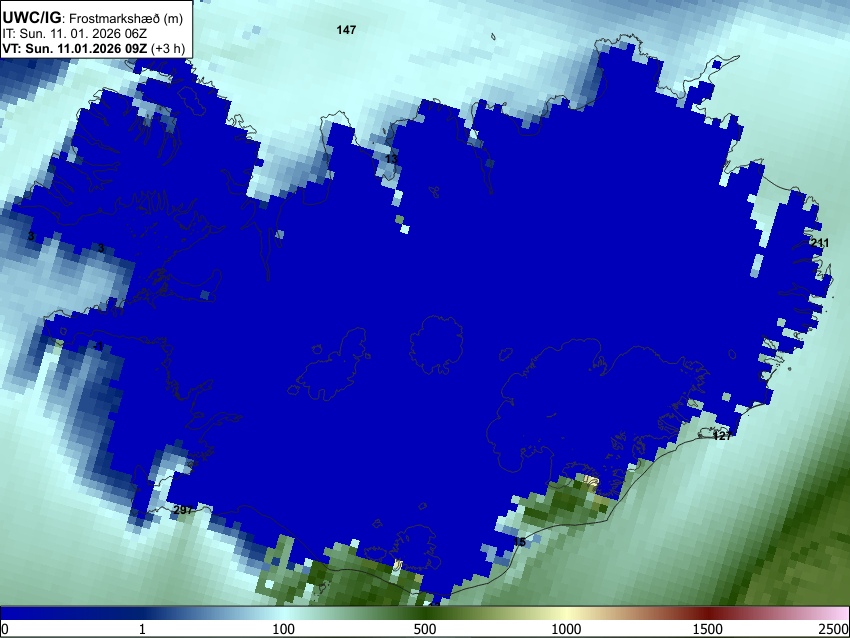
Task: Click the map value label '127'
Action: click(x=722, y=436)
